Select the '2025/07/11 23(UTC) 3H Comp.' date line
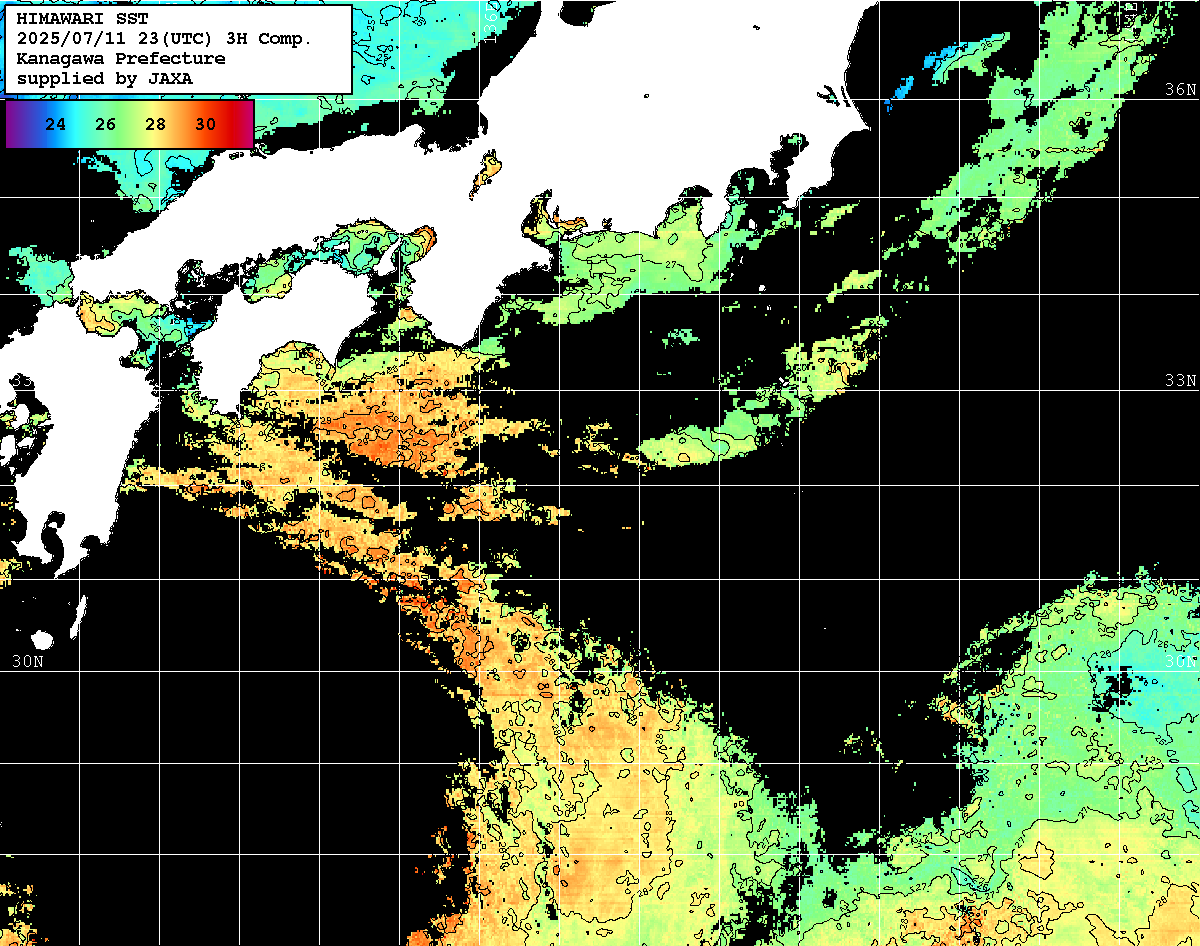Viewport: 1200px width, 946px height. pos(165,39)
